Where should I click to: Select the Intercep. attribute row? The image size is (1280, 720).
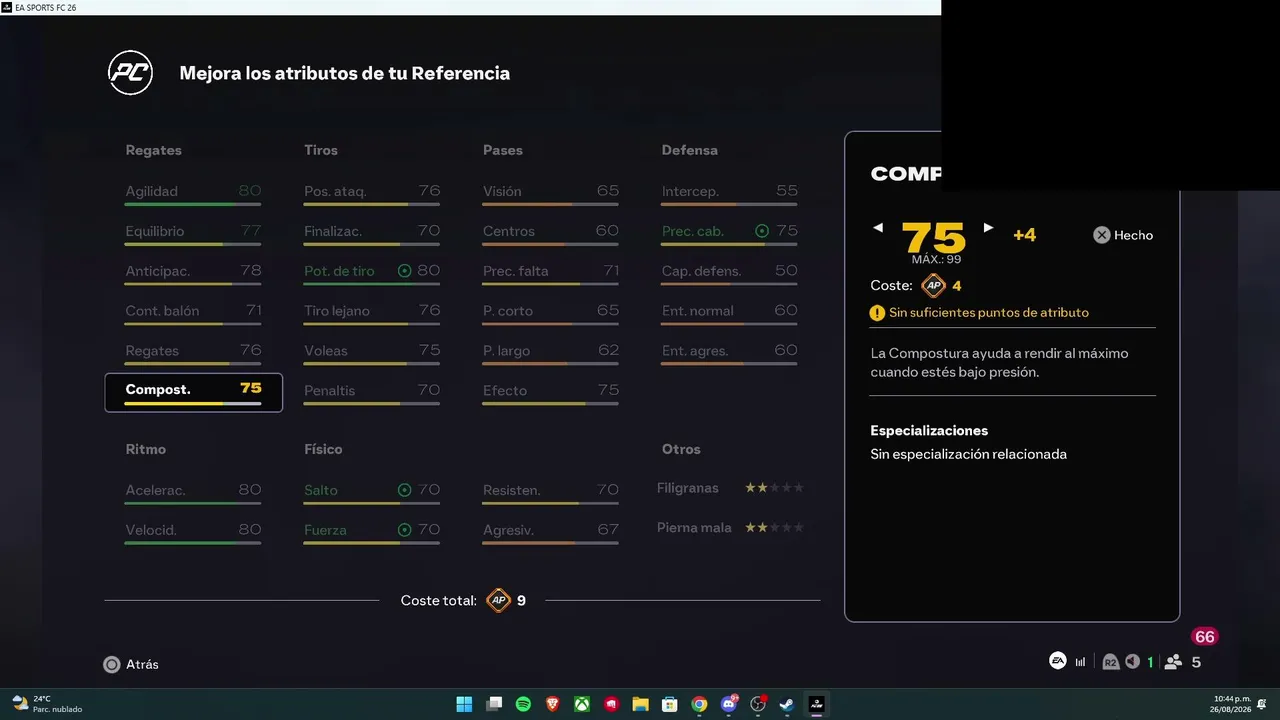729,193
